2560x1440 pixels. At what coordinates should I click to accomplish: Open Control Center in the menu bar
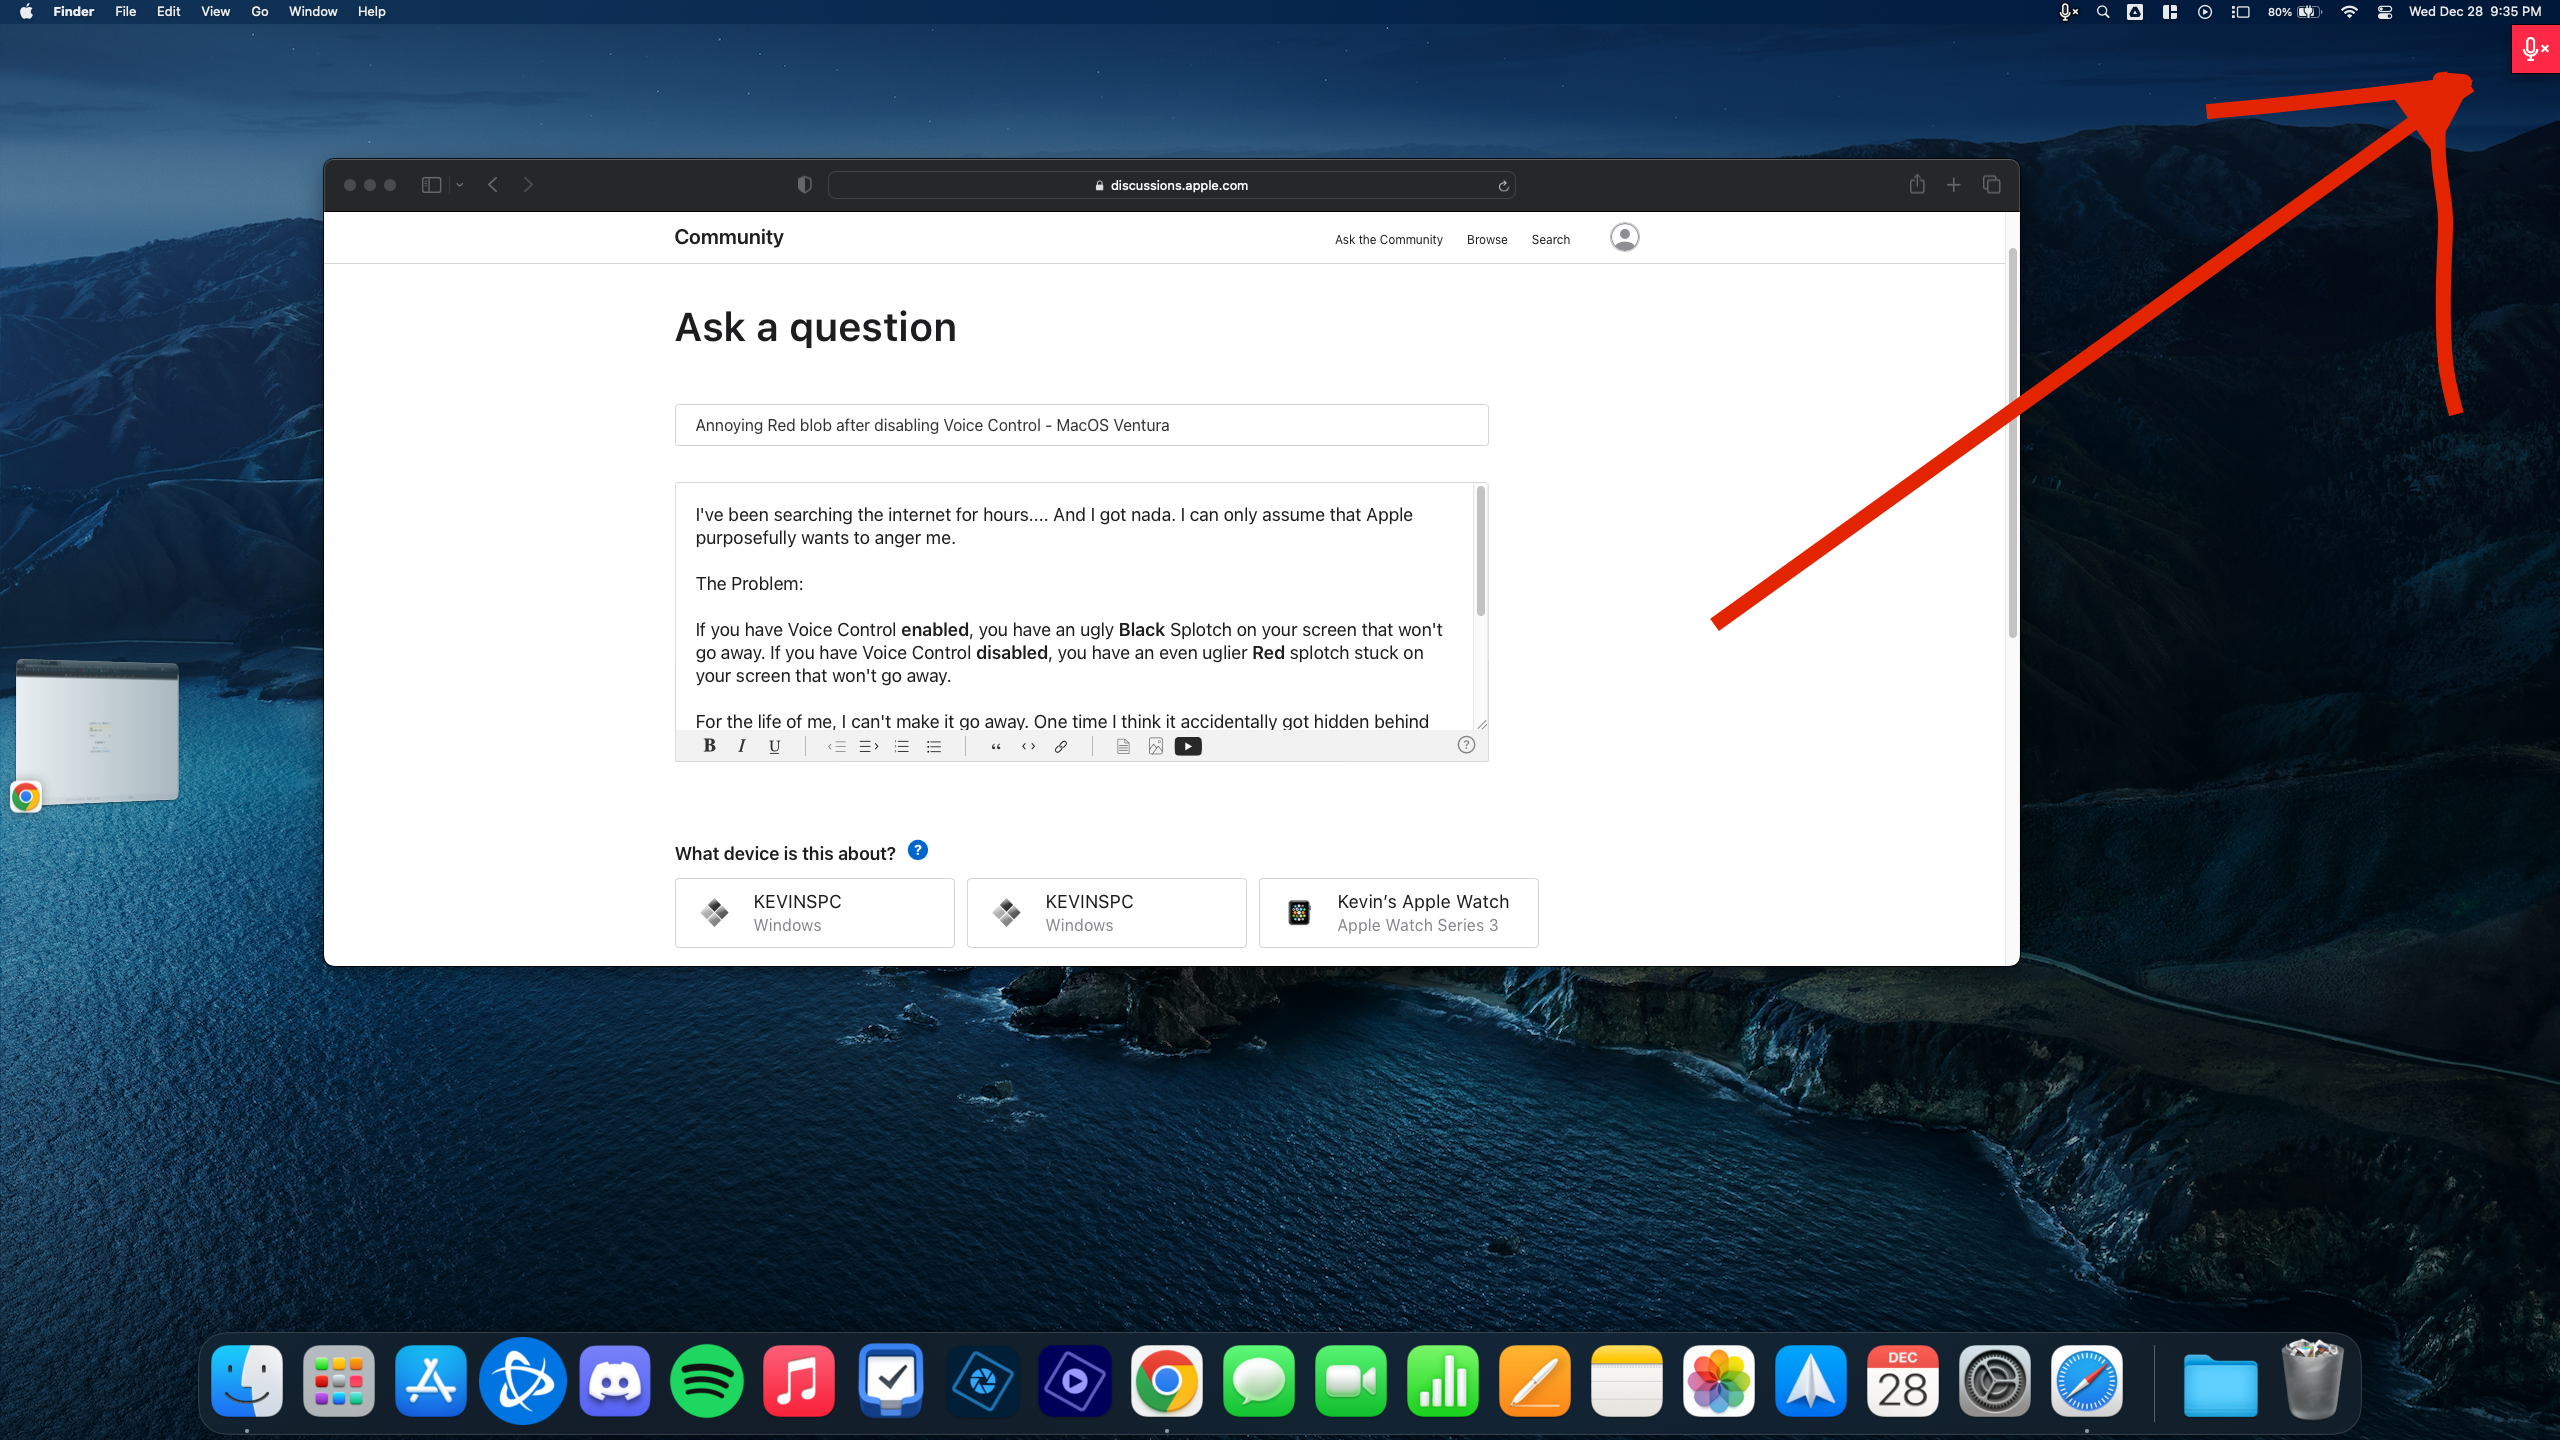click(x=2384, y=12)
